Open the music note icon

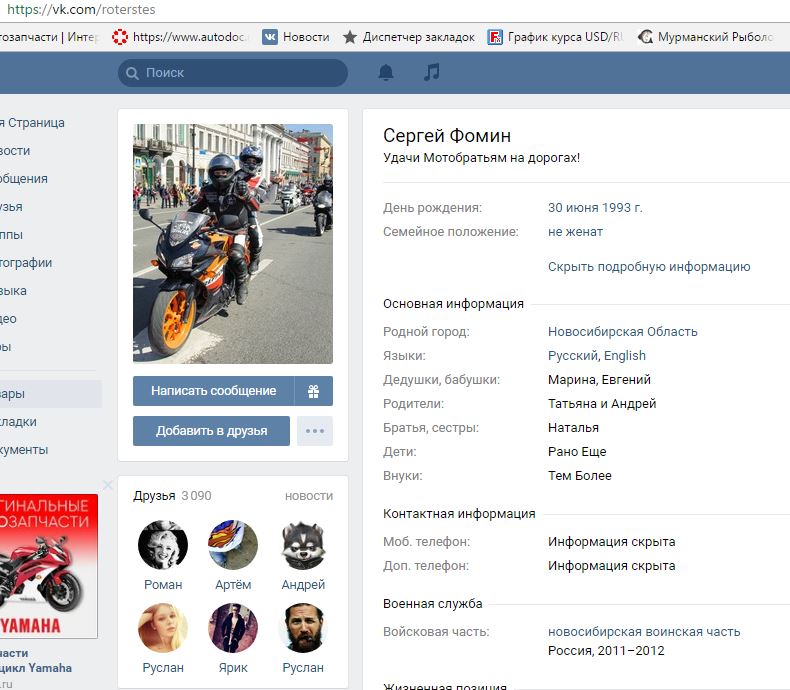(x=431, y=72)
